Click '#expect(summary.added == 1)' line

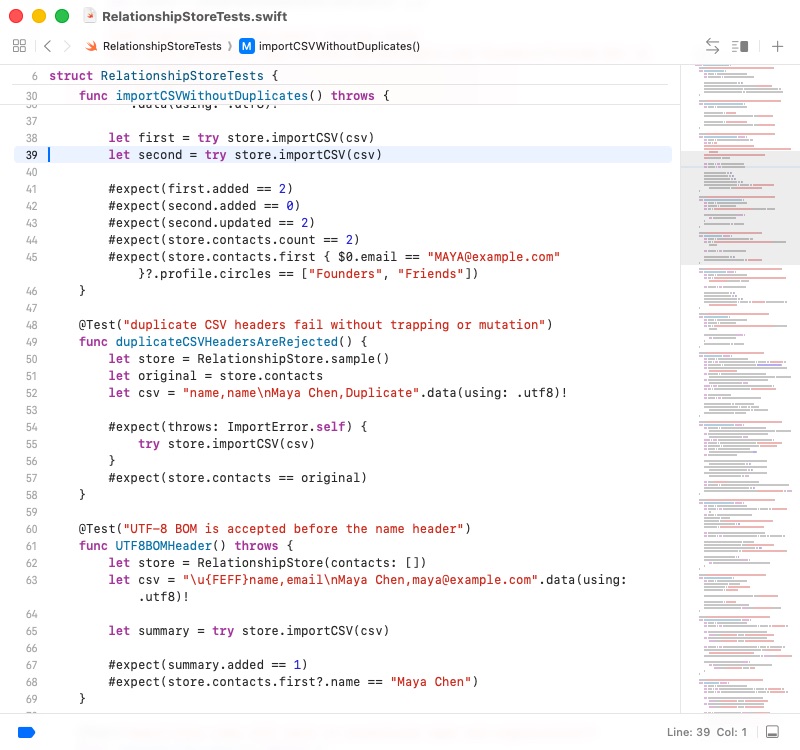[x=208, y=665]
